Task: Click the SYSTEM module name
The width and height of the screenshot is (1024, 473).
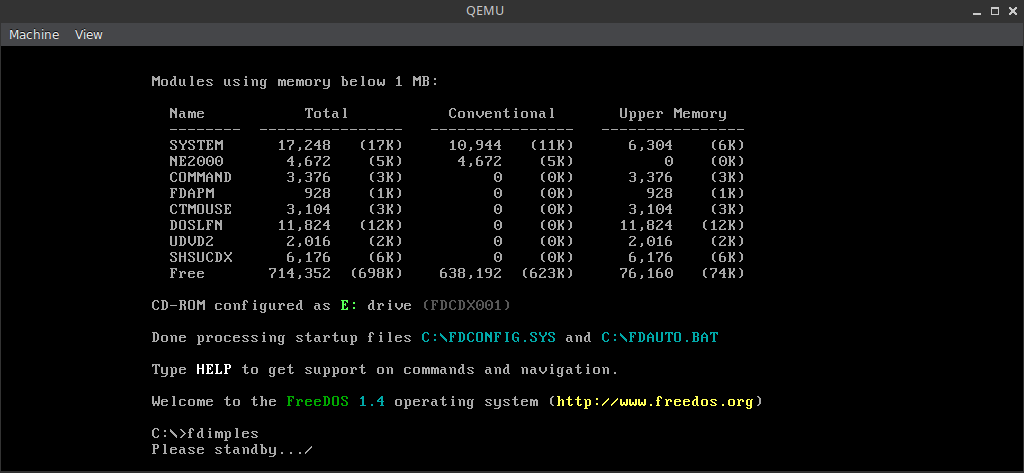Action: pos(196,145)
